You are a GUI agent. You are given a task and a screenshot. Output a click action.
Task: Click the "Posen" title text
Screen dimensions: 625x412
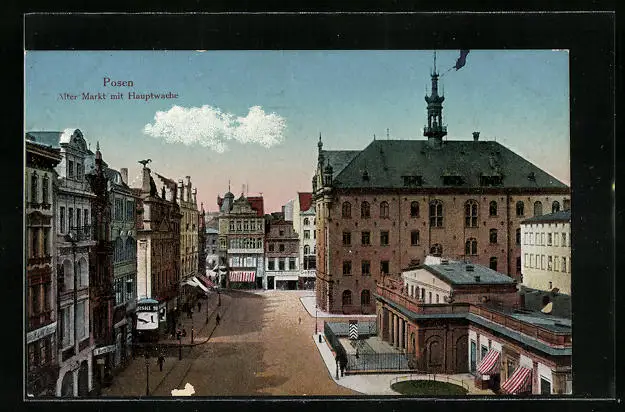pyautogui.click(x=117, y=83)
